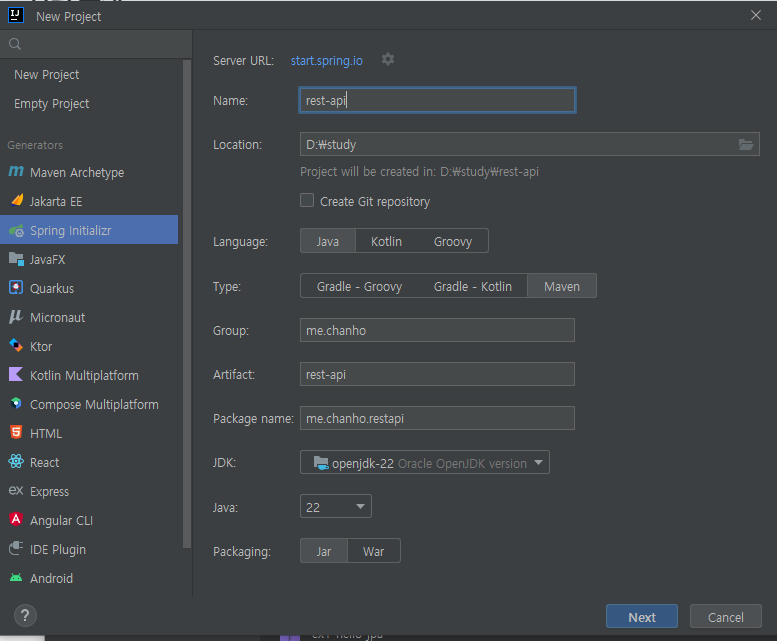This screenshot has width=777, height=641.
Task: Open help with the question mark button
Action: coord(25,616)
